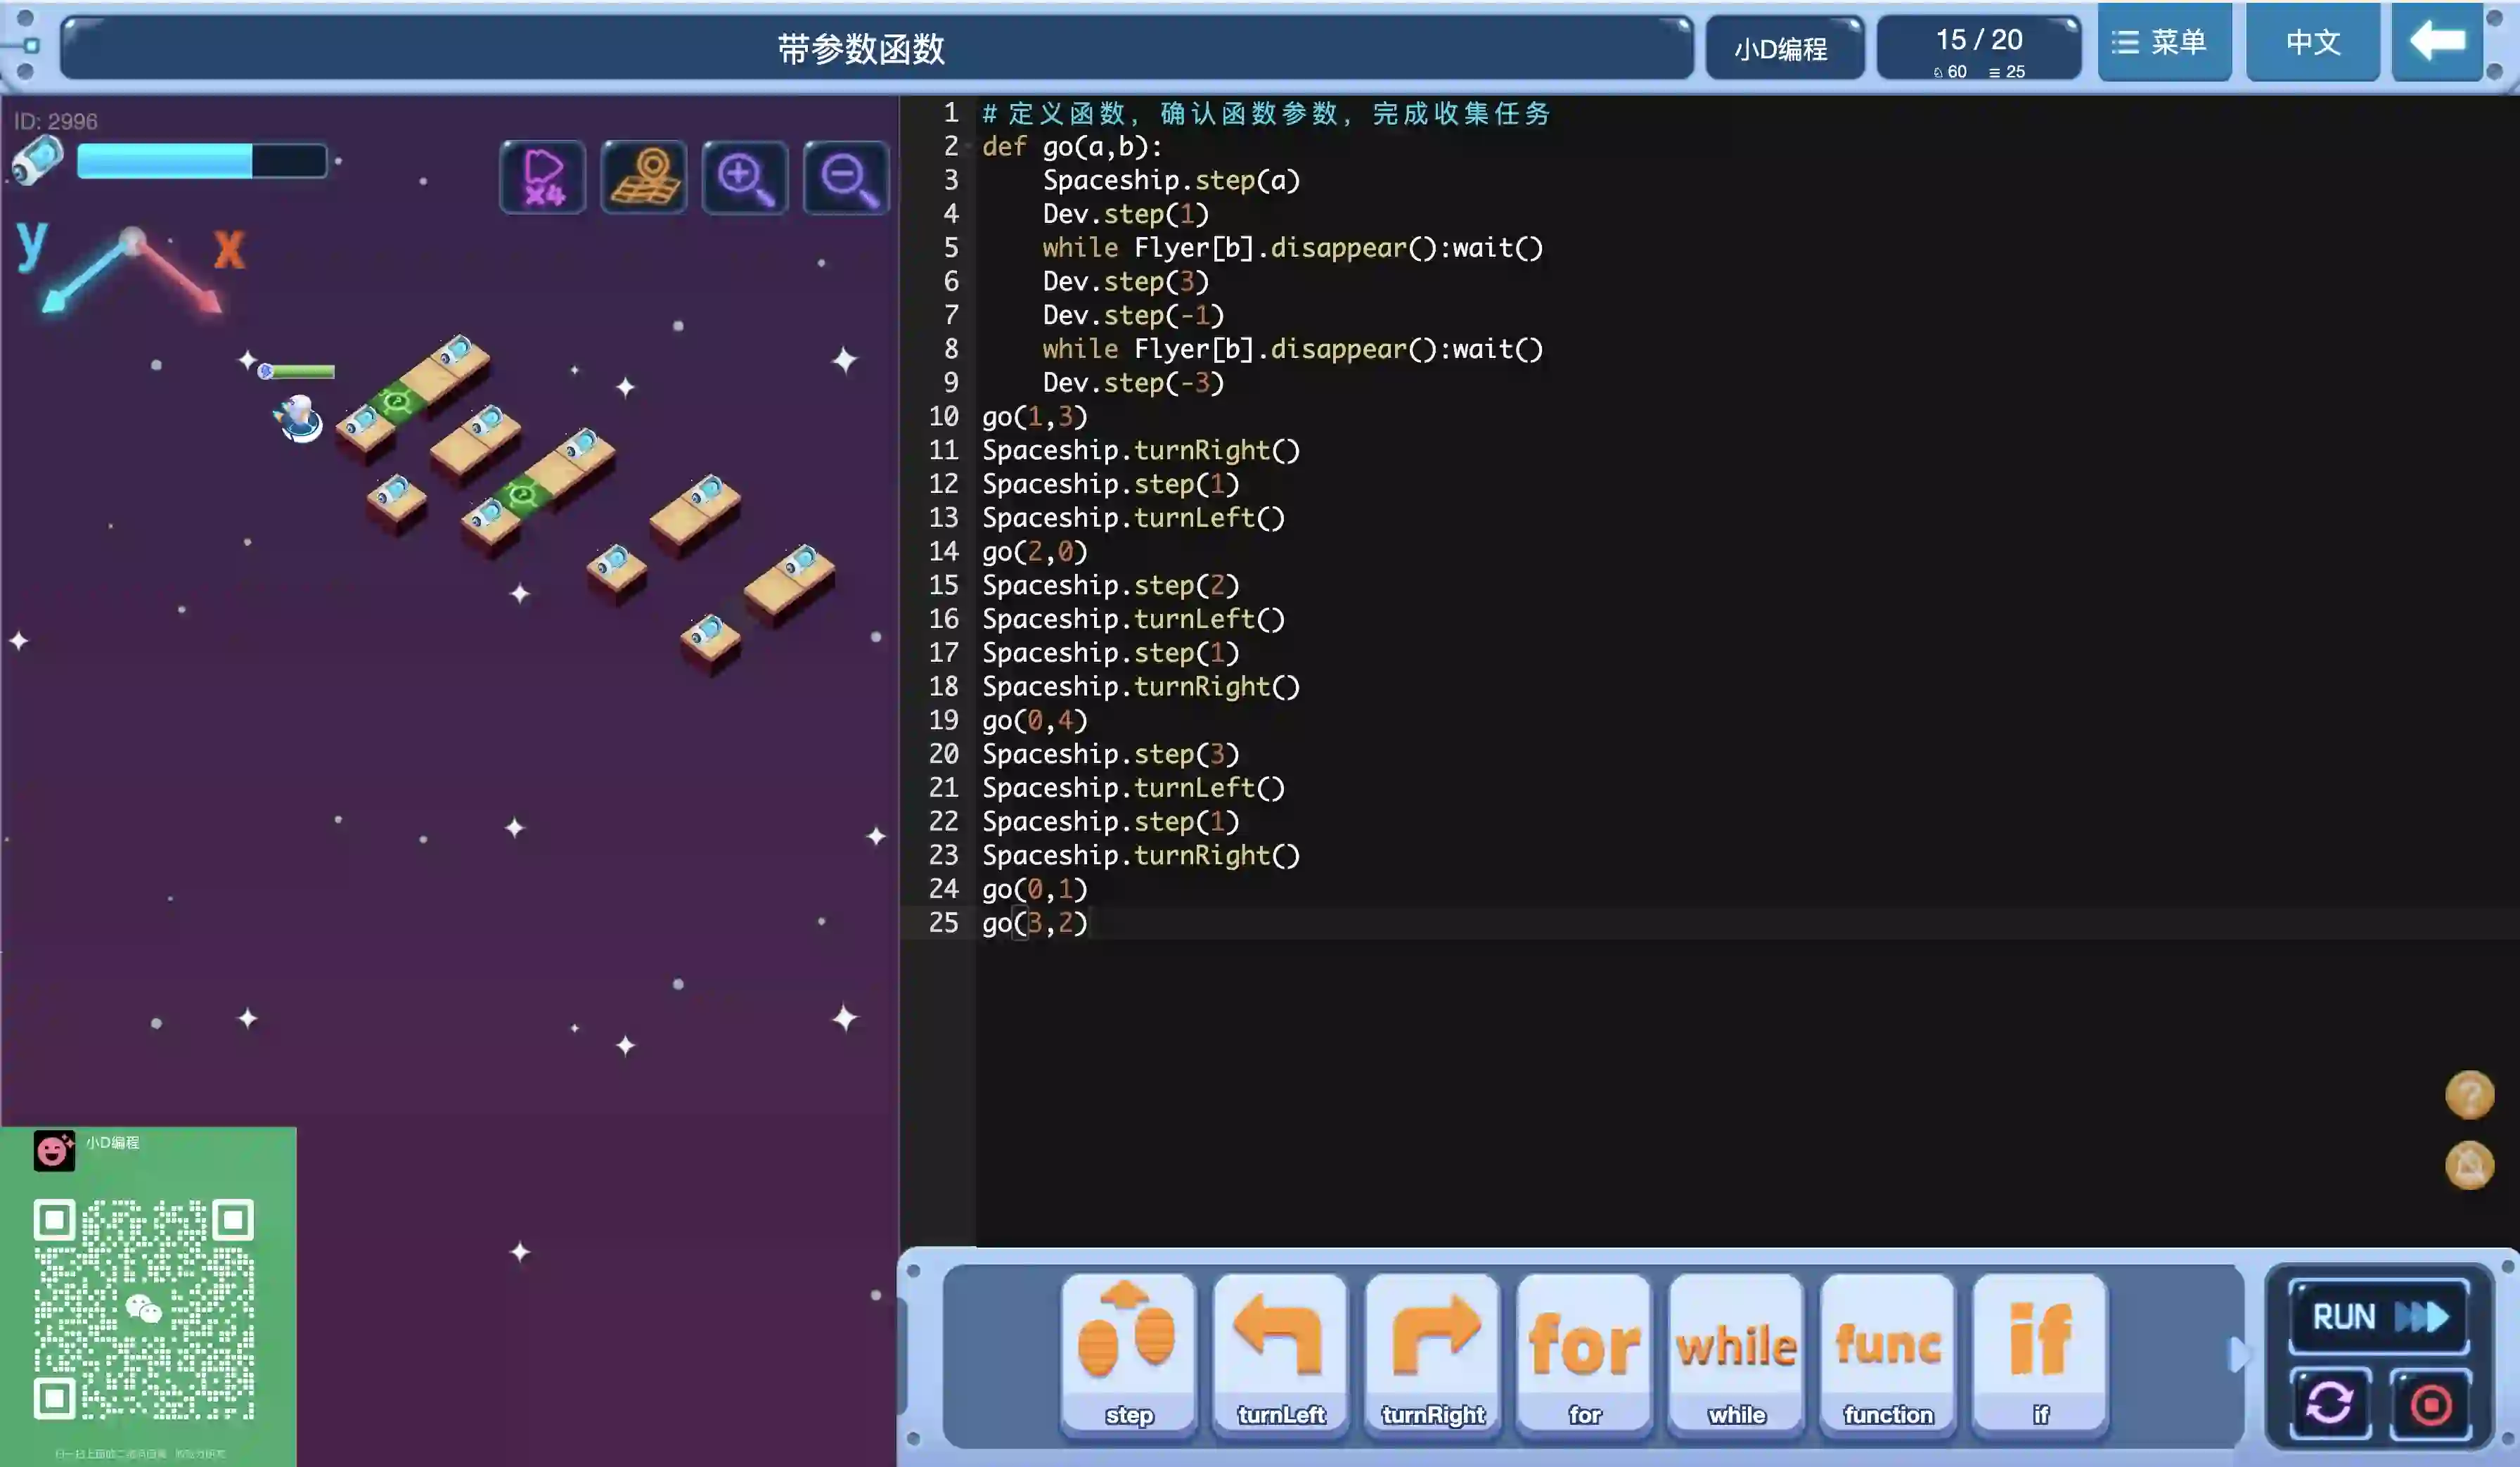Open the 菜单 menu
Viewport: 2520px width, 1467px height.
(2164, 42)
